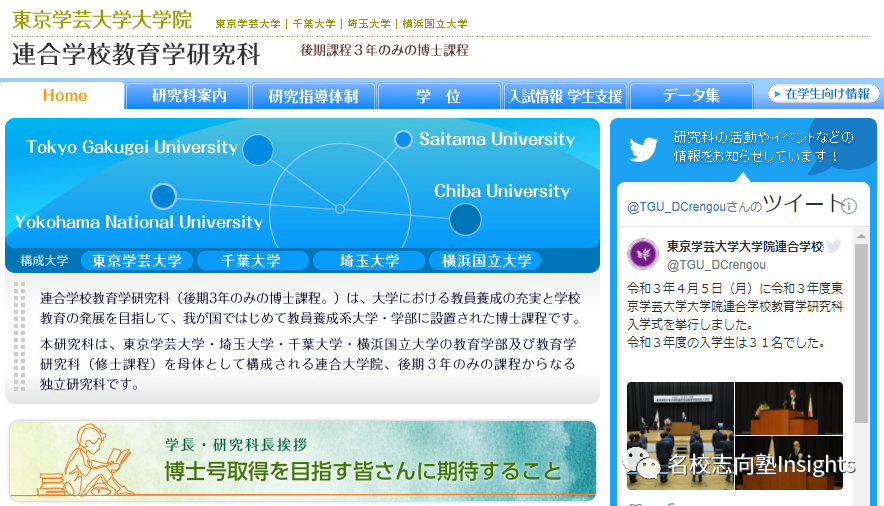Screen dimensions: 884x506
Task: Click the @TGU_DCrengou handle under account name
Action: [x=716, y=265]
